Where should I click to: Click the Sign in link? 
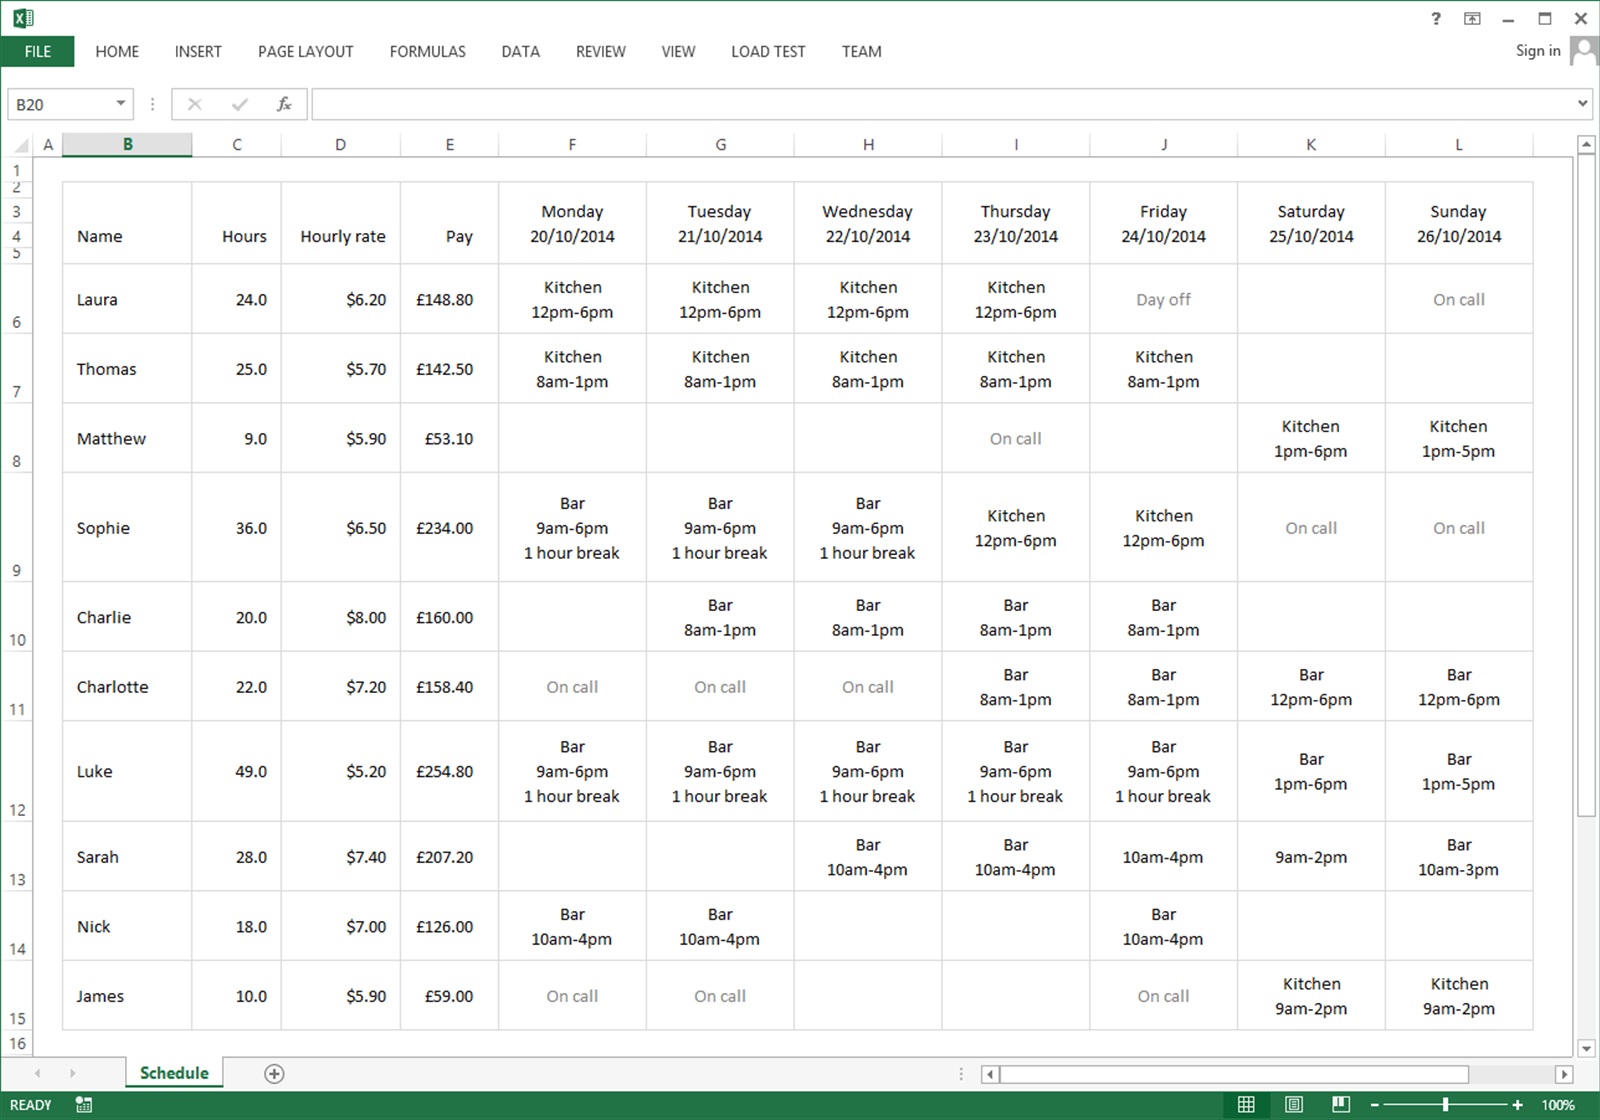coord(1537,51)
